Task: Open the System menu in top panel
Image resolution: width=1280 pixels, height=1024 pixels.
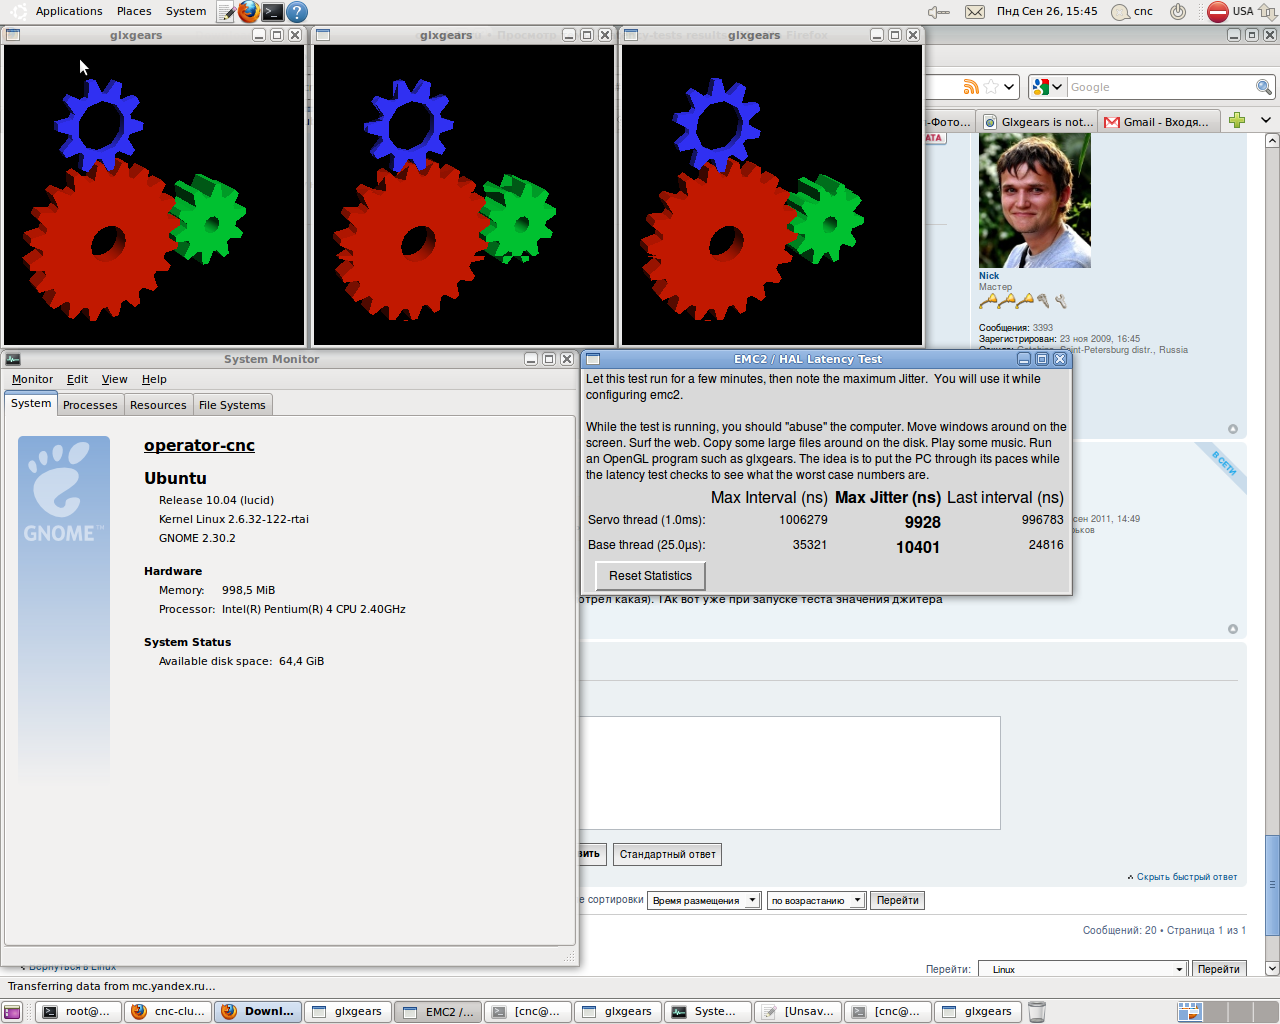Action: tap(186, 11)
